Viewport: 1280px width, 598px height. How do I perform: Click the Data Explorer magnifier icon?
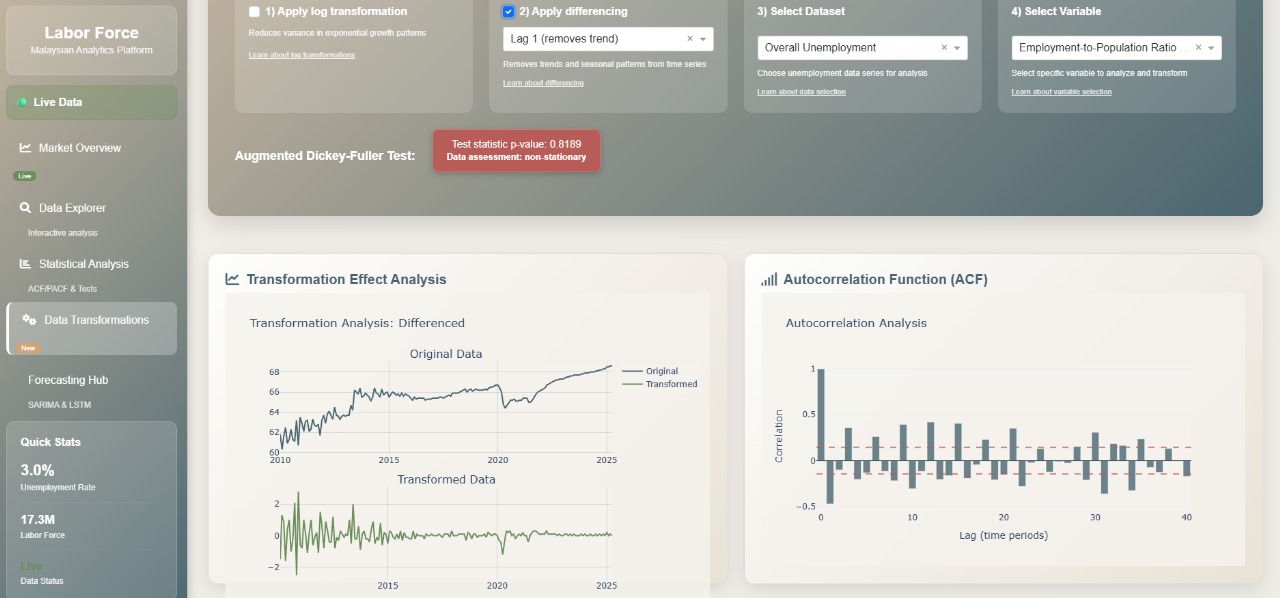25,208
